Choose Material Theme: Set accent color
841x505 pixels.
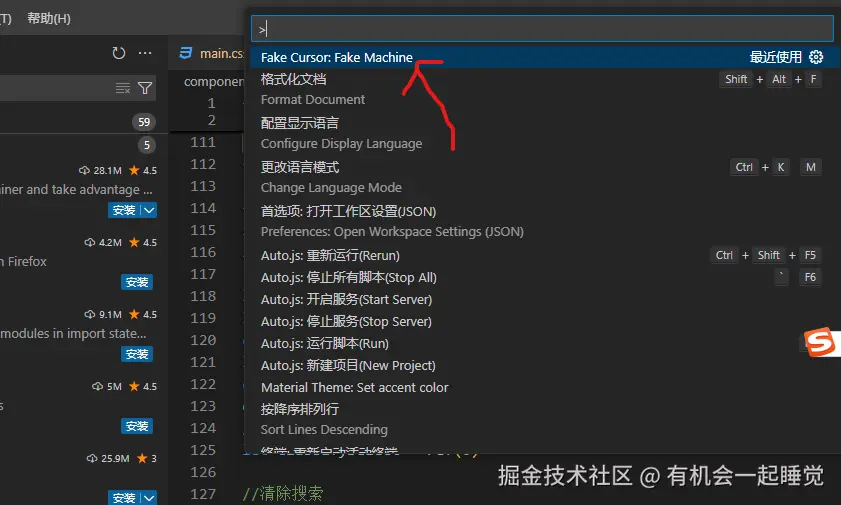click(542, 387)
